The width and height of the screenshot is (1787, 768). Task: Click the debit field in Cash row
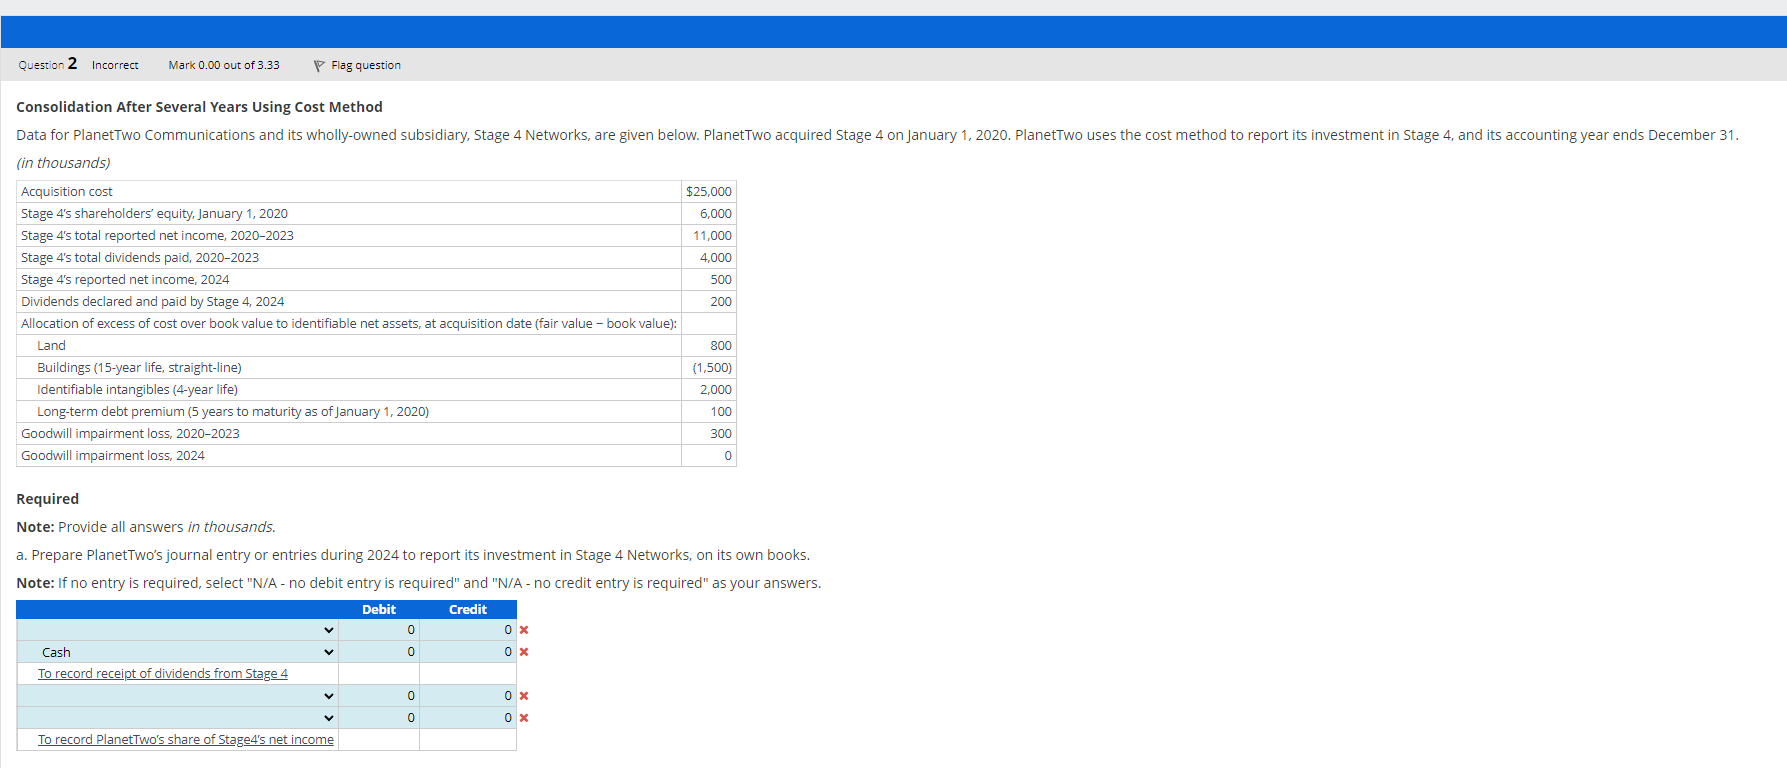click(x=379, y=652)
